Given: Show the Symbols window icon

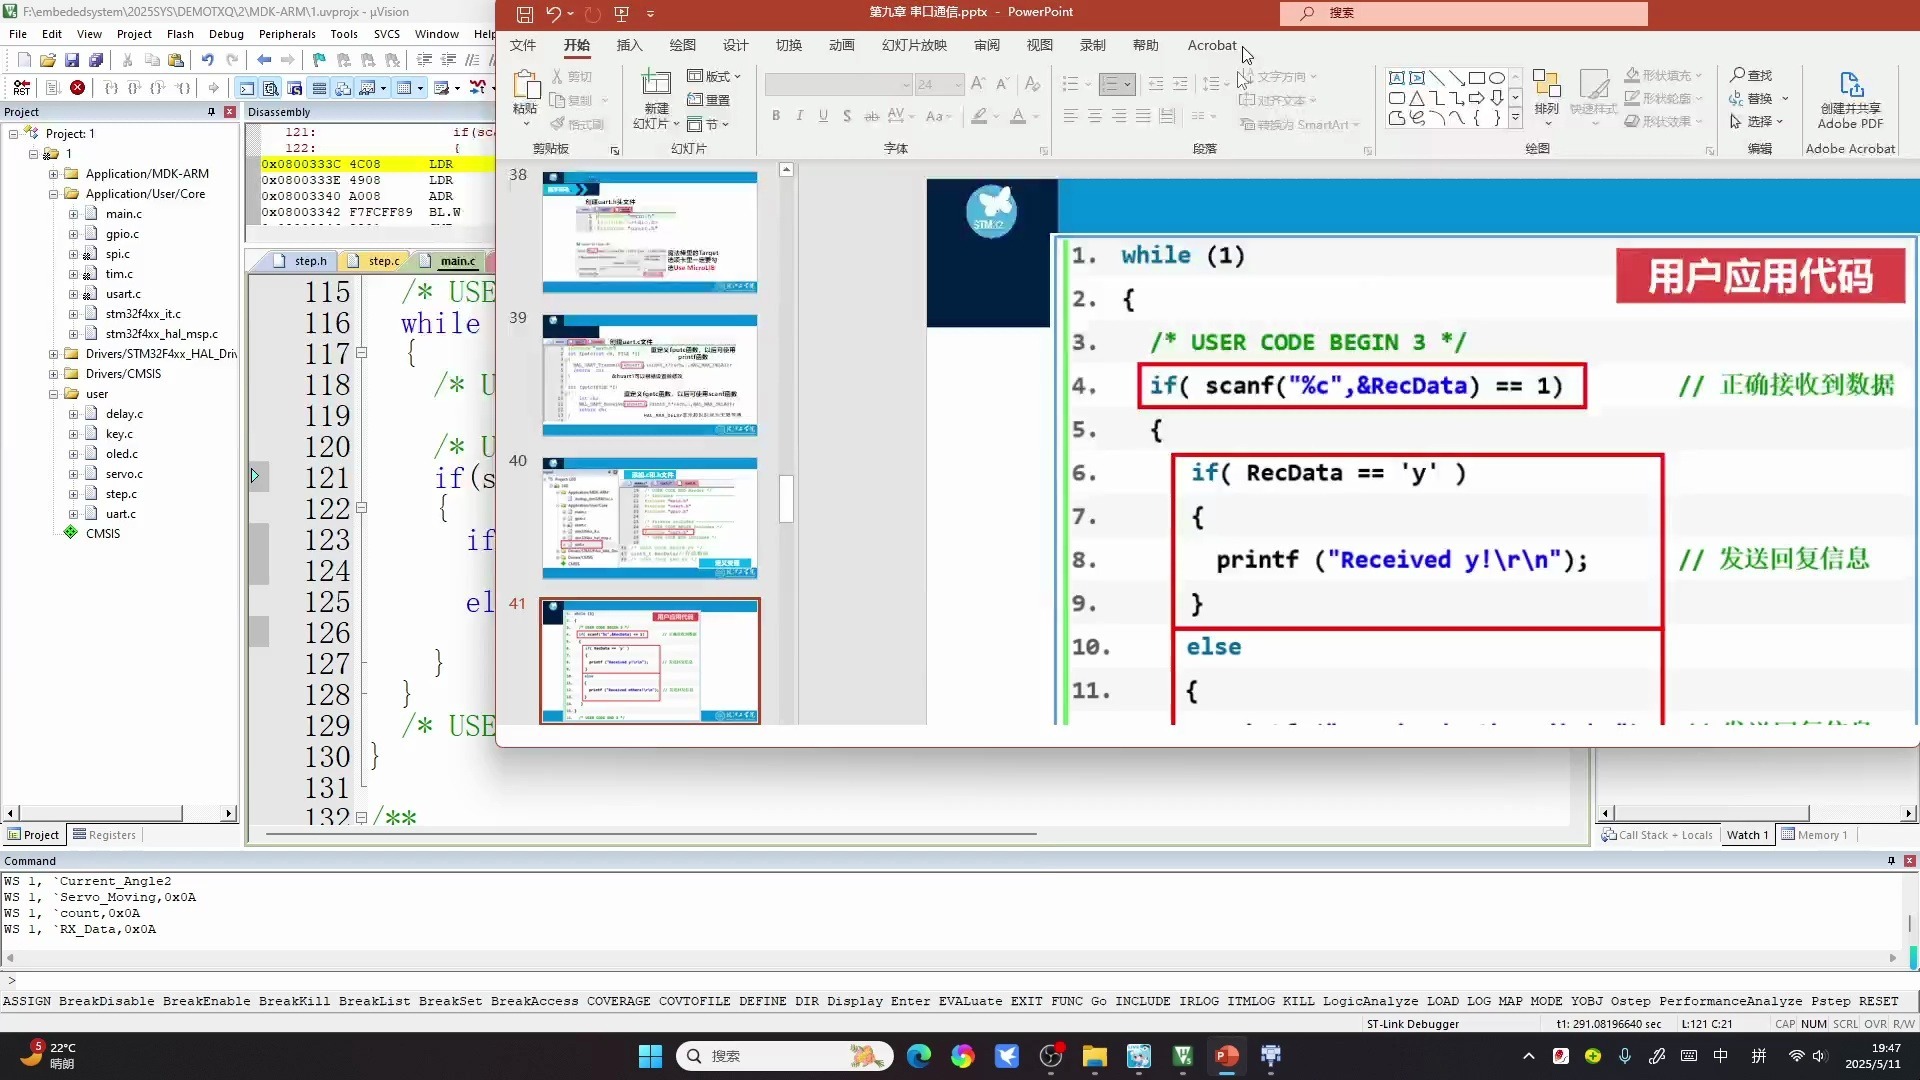Looking at the screenshot, I should [x=294, y=88].
